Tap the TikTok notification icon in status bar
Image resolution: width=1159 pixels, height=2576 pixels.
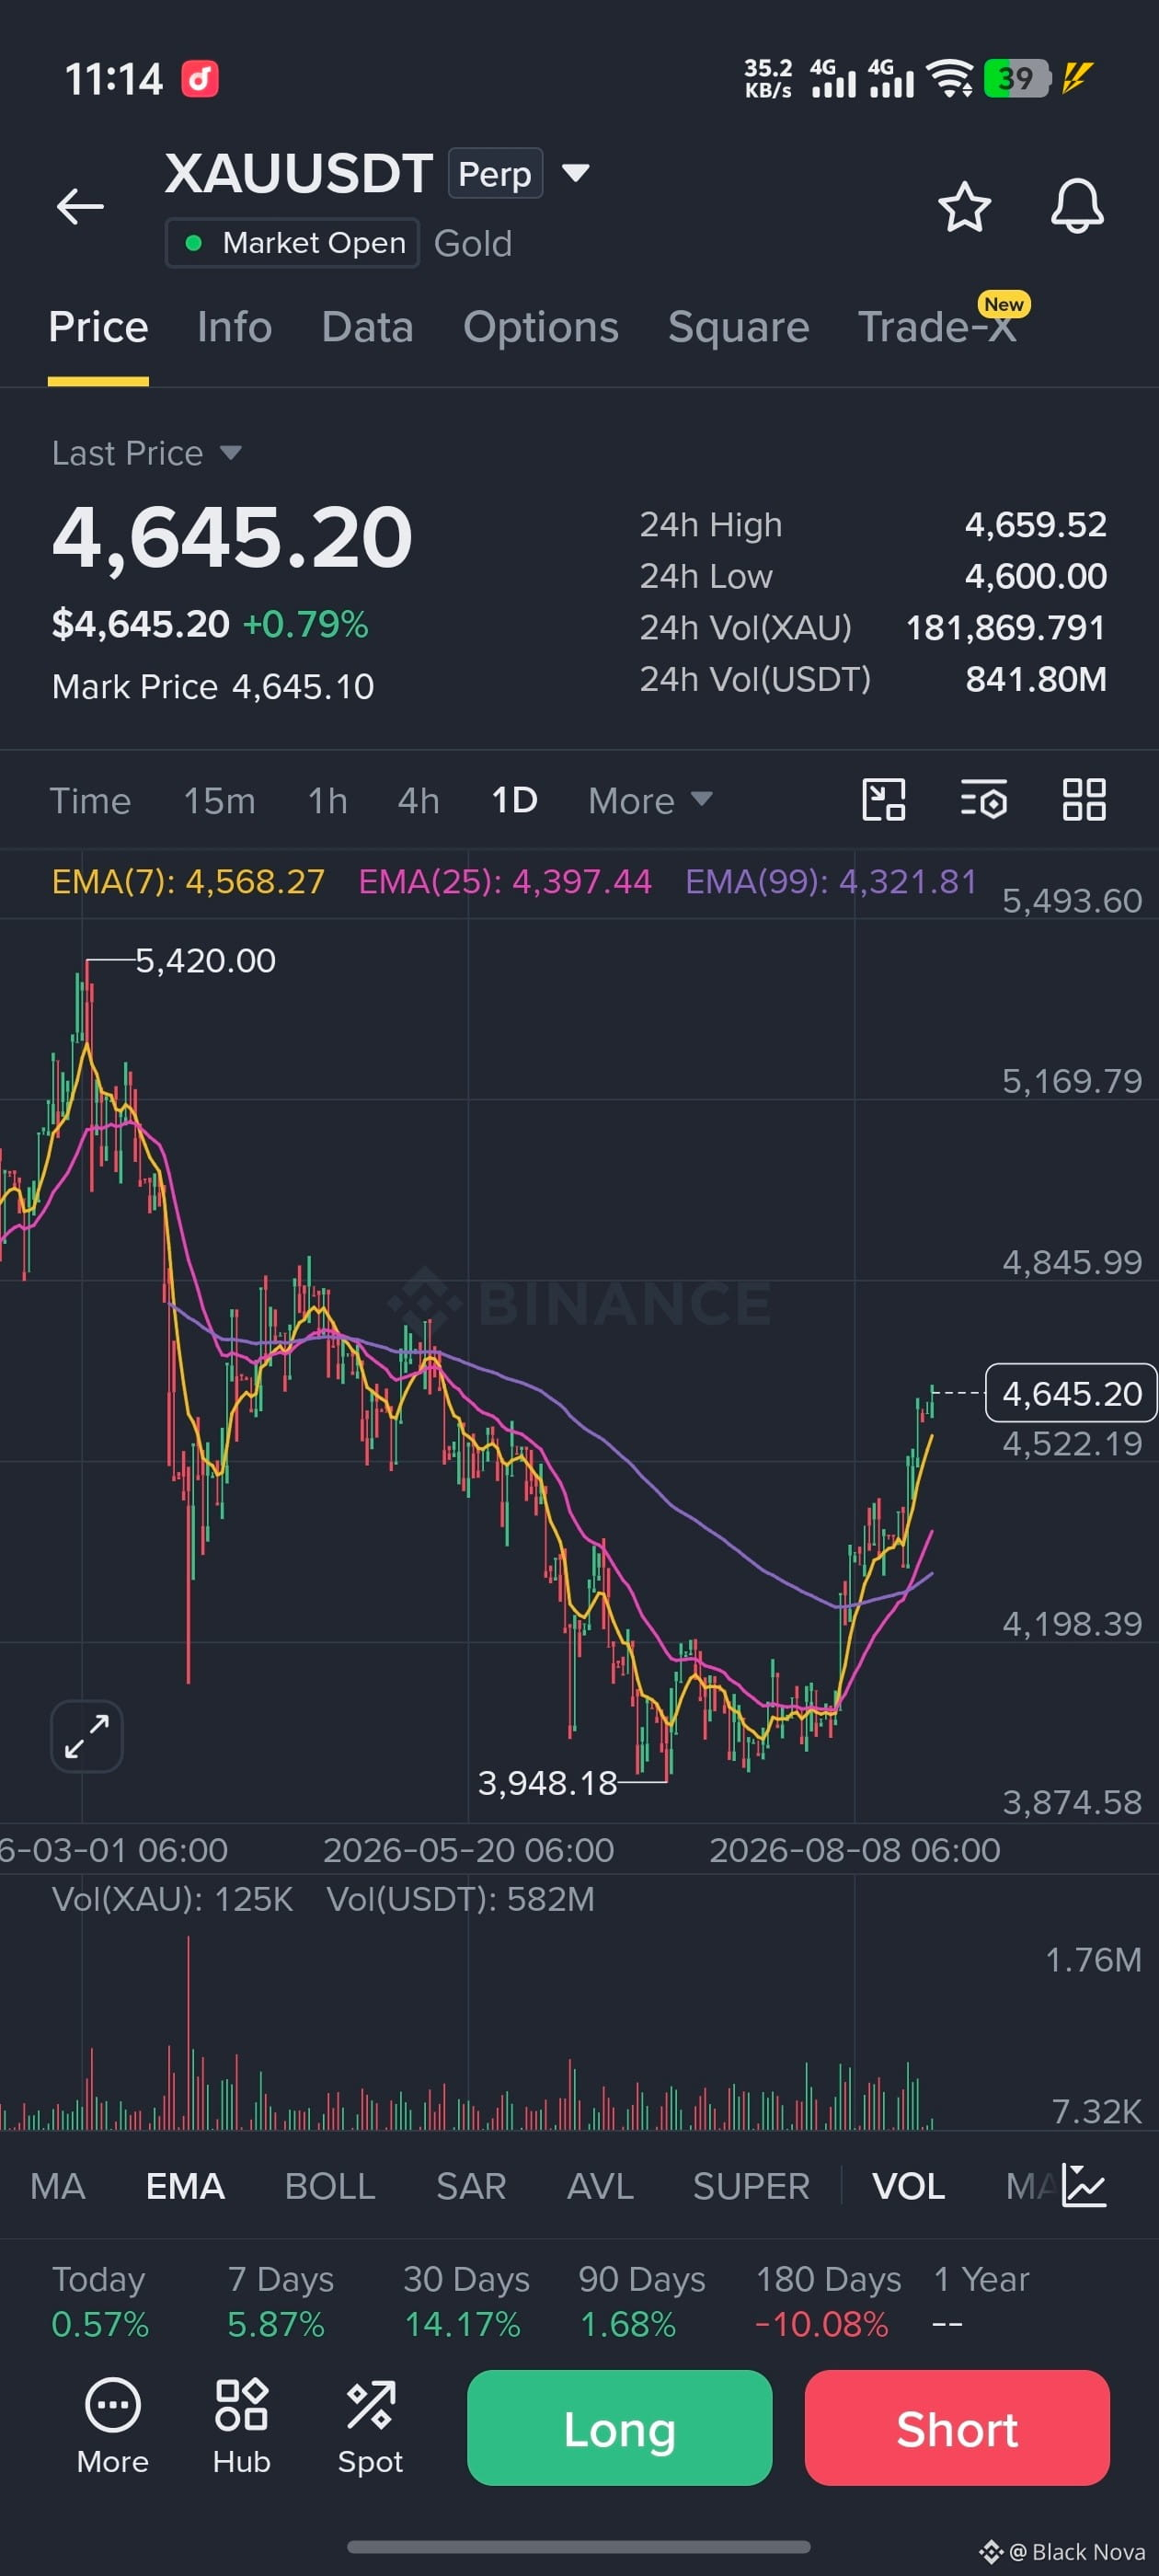tap(200, 78)
